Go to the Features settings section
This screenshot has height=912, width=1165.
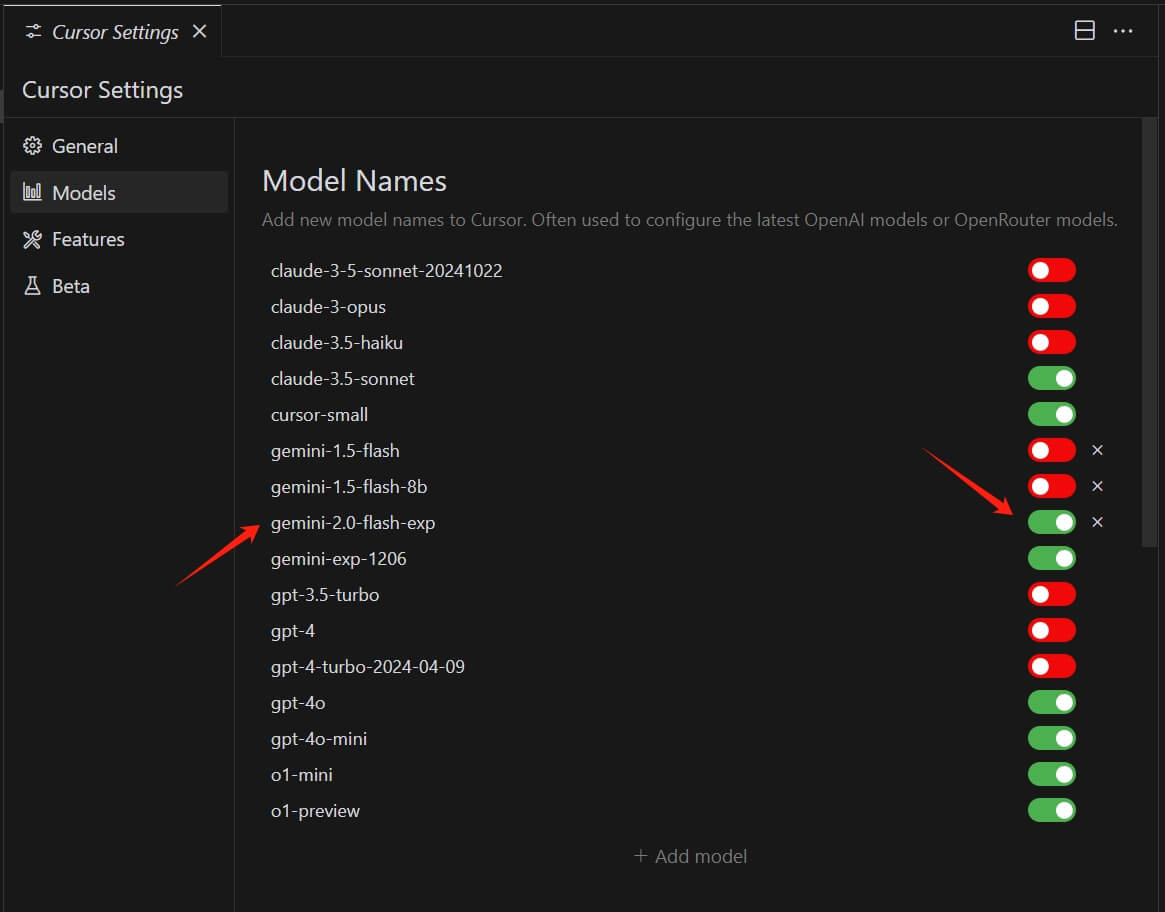[x=88, y=239]
